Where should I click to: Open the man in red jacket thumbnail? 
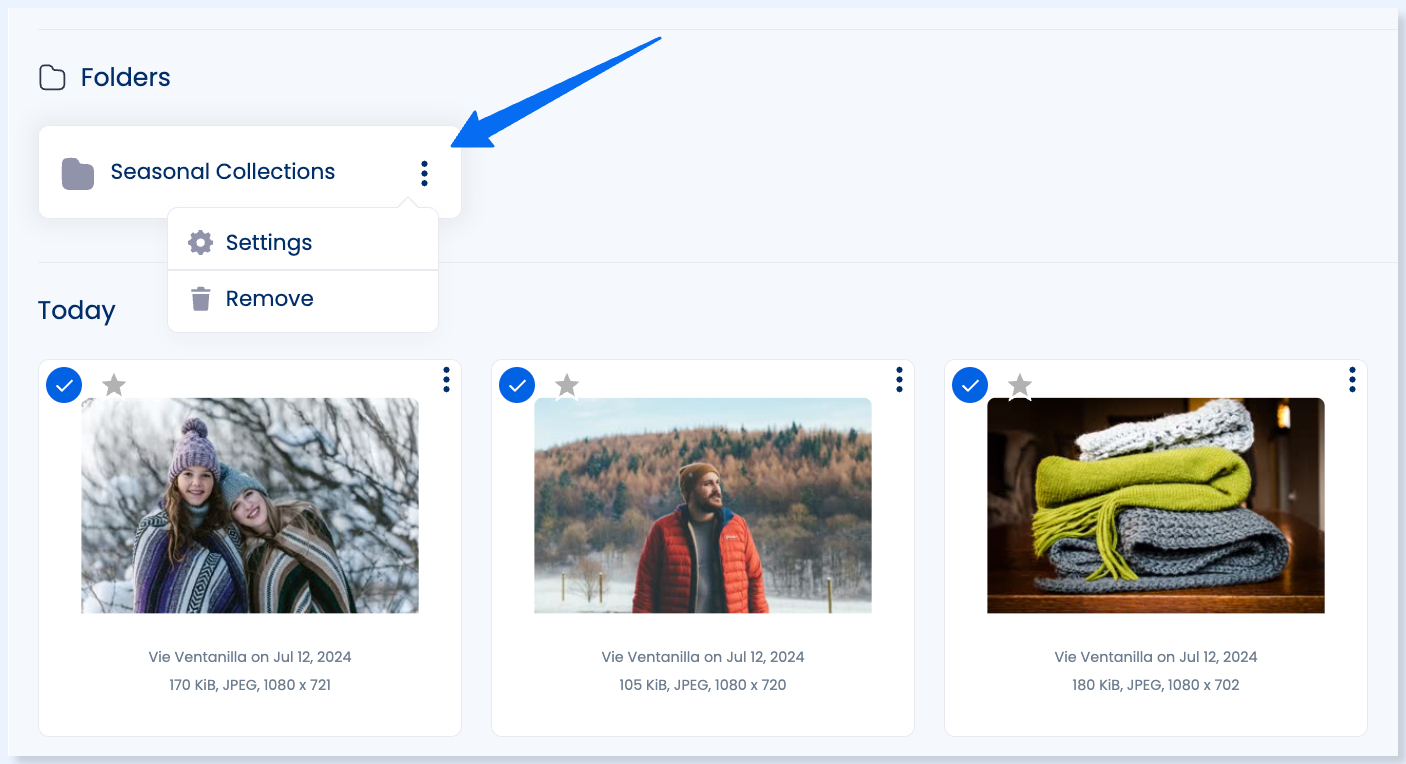(x=703, y=505)
